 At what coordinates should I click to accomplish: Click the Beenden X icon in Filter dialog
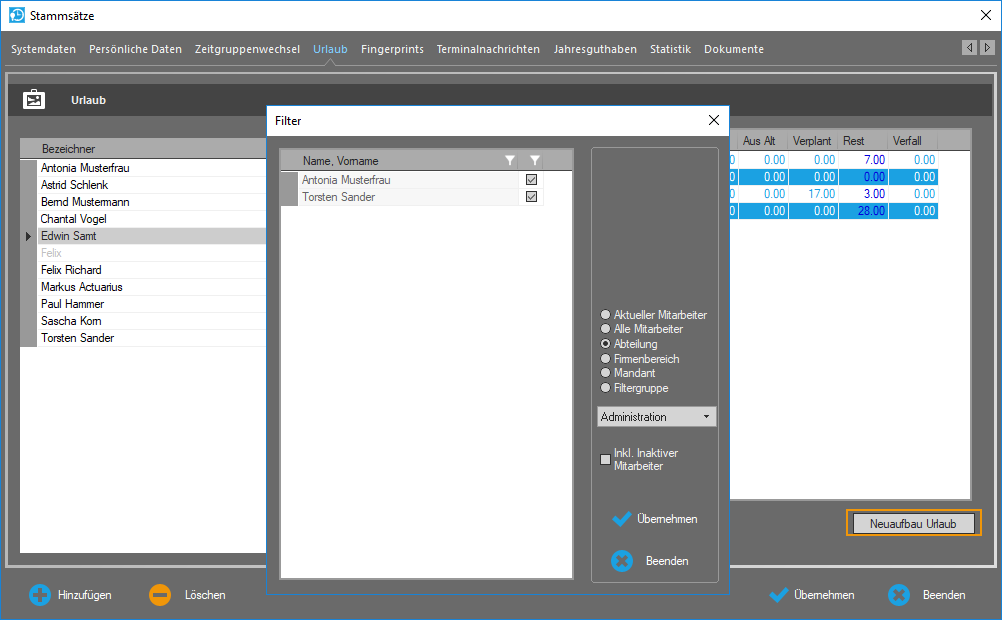[622, 561]
